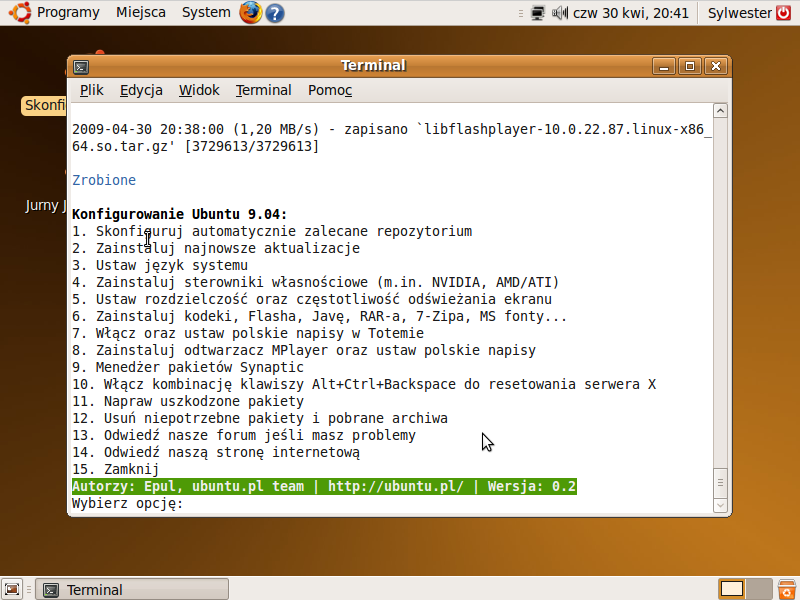The height and width of the screenshot is (600, 800).
Task: Click the terminal scrollbar down arrow
Action: 720,506
